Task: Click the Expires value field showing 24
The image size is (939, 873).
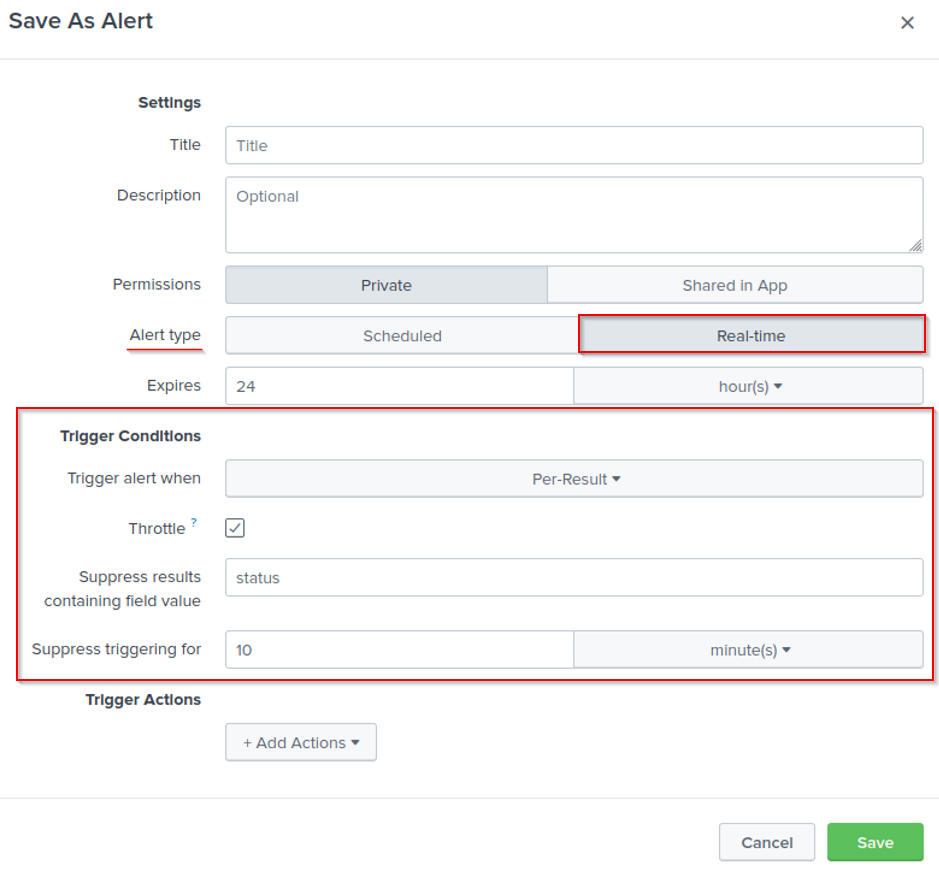Action: click(x=399, y=386)
